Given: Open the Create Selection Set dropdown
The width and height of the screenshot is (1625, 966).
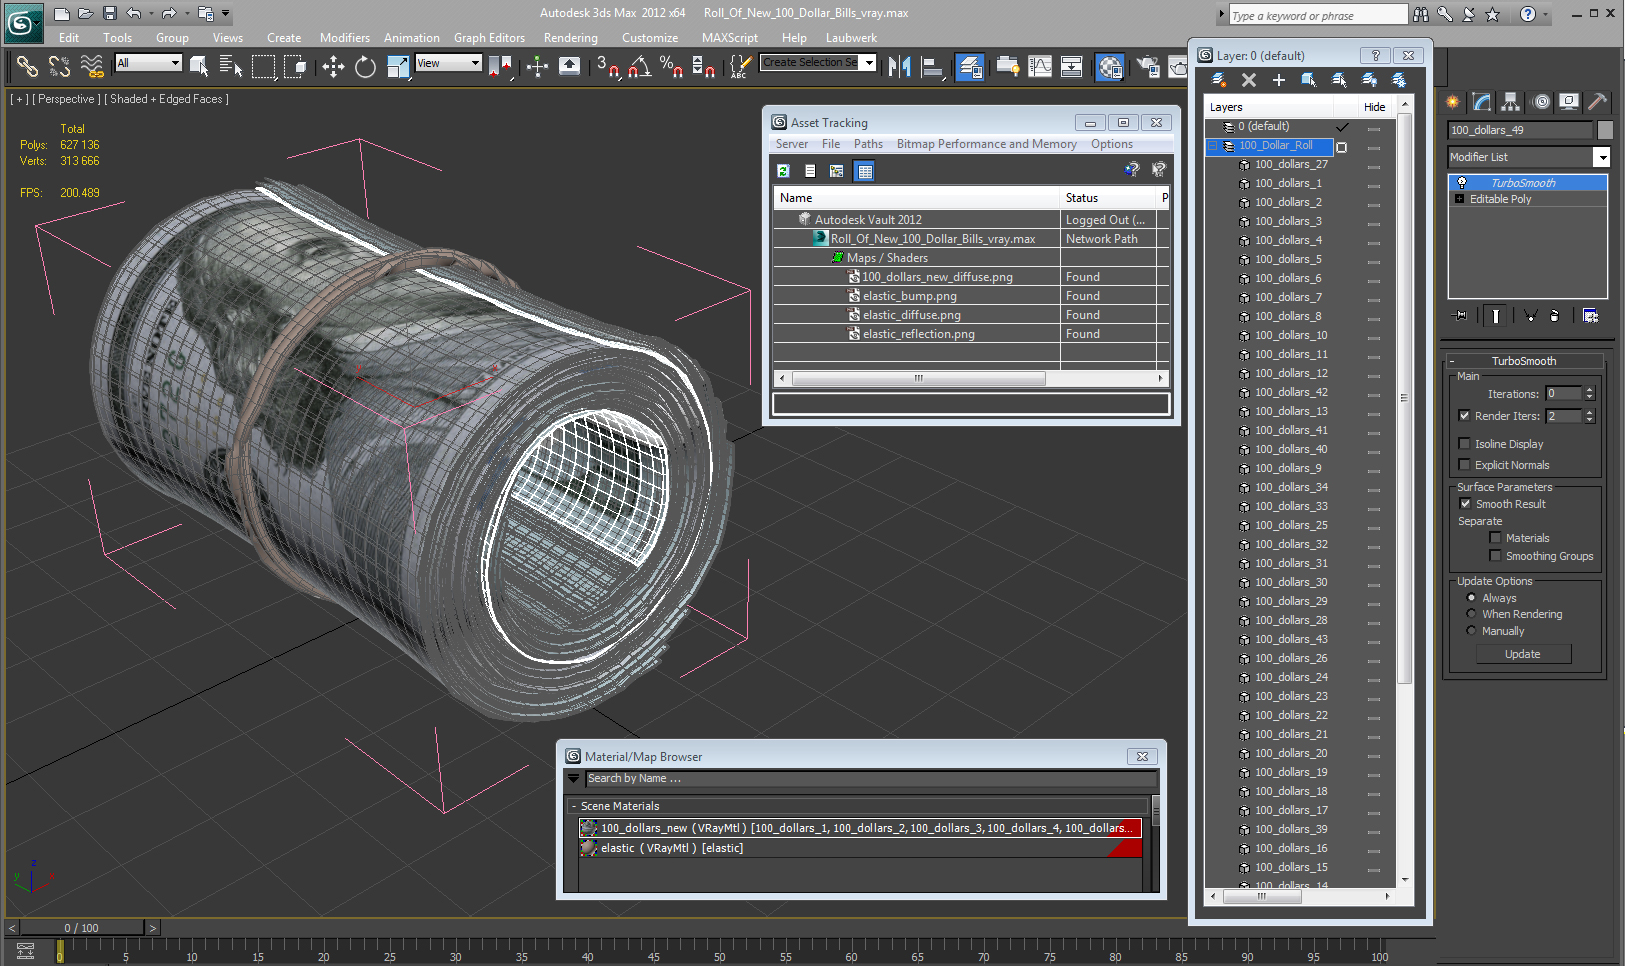Looking at the screenshot, I should pos(869,63).
